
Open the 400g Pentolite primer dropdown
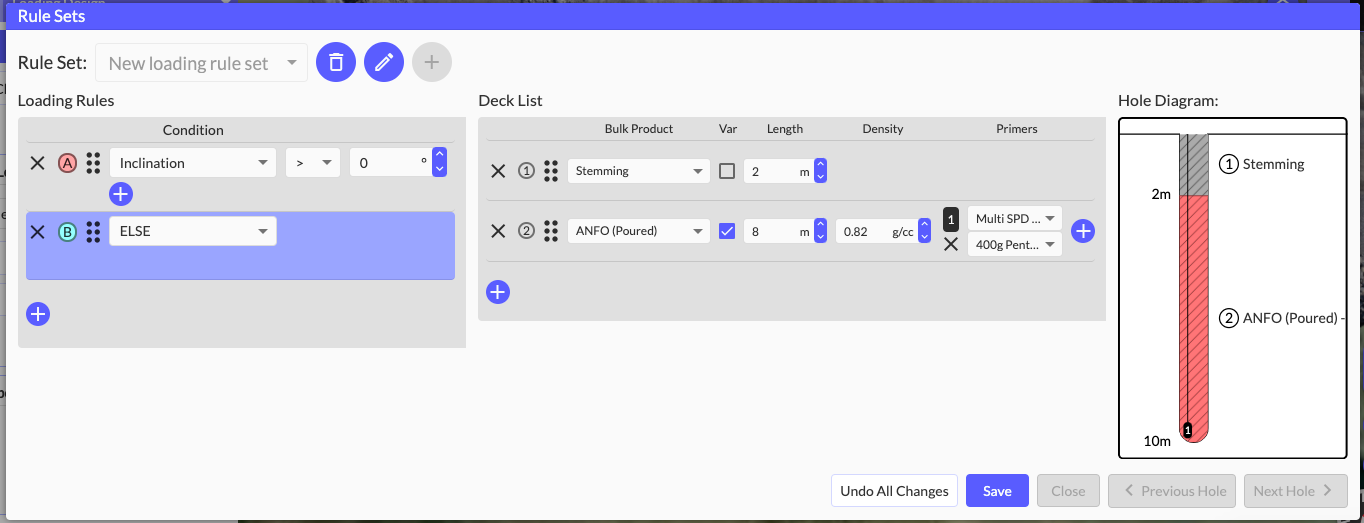coord(1014,244)
